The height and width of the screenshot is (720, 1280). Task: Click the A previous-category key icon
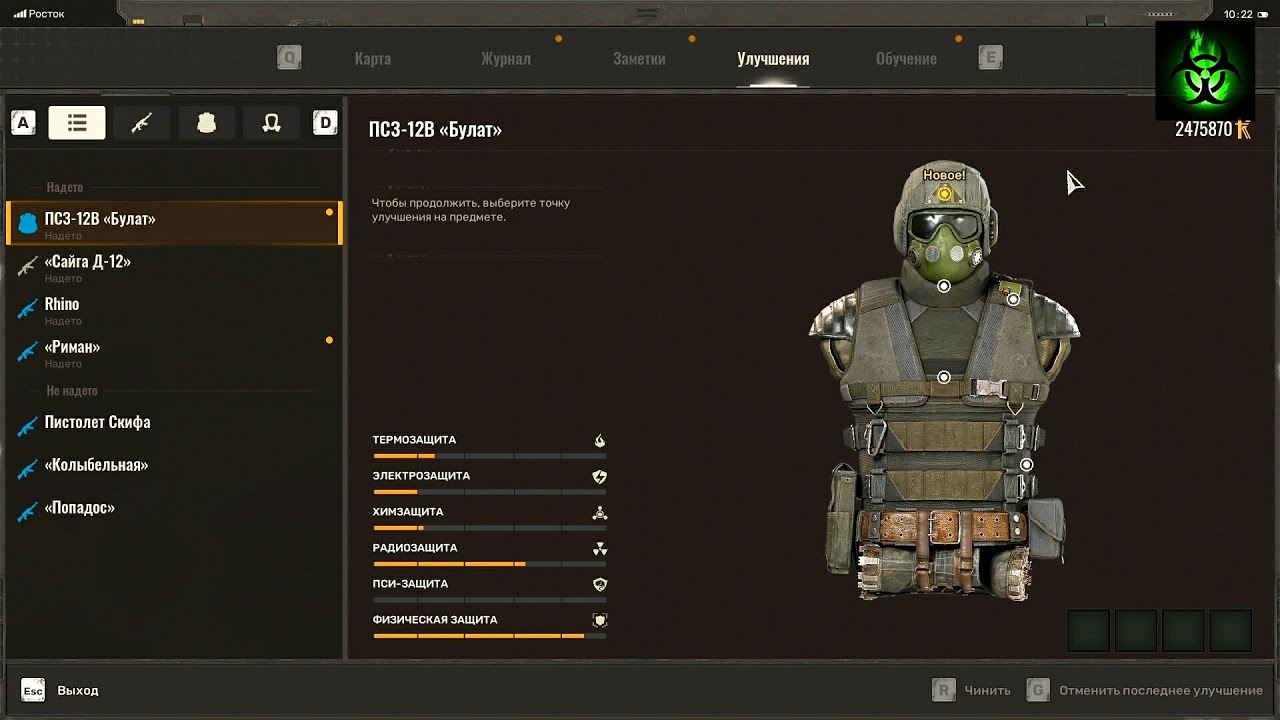coord(23,123)
